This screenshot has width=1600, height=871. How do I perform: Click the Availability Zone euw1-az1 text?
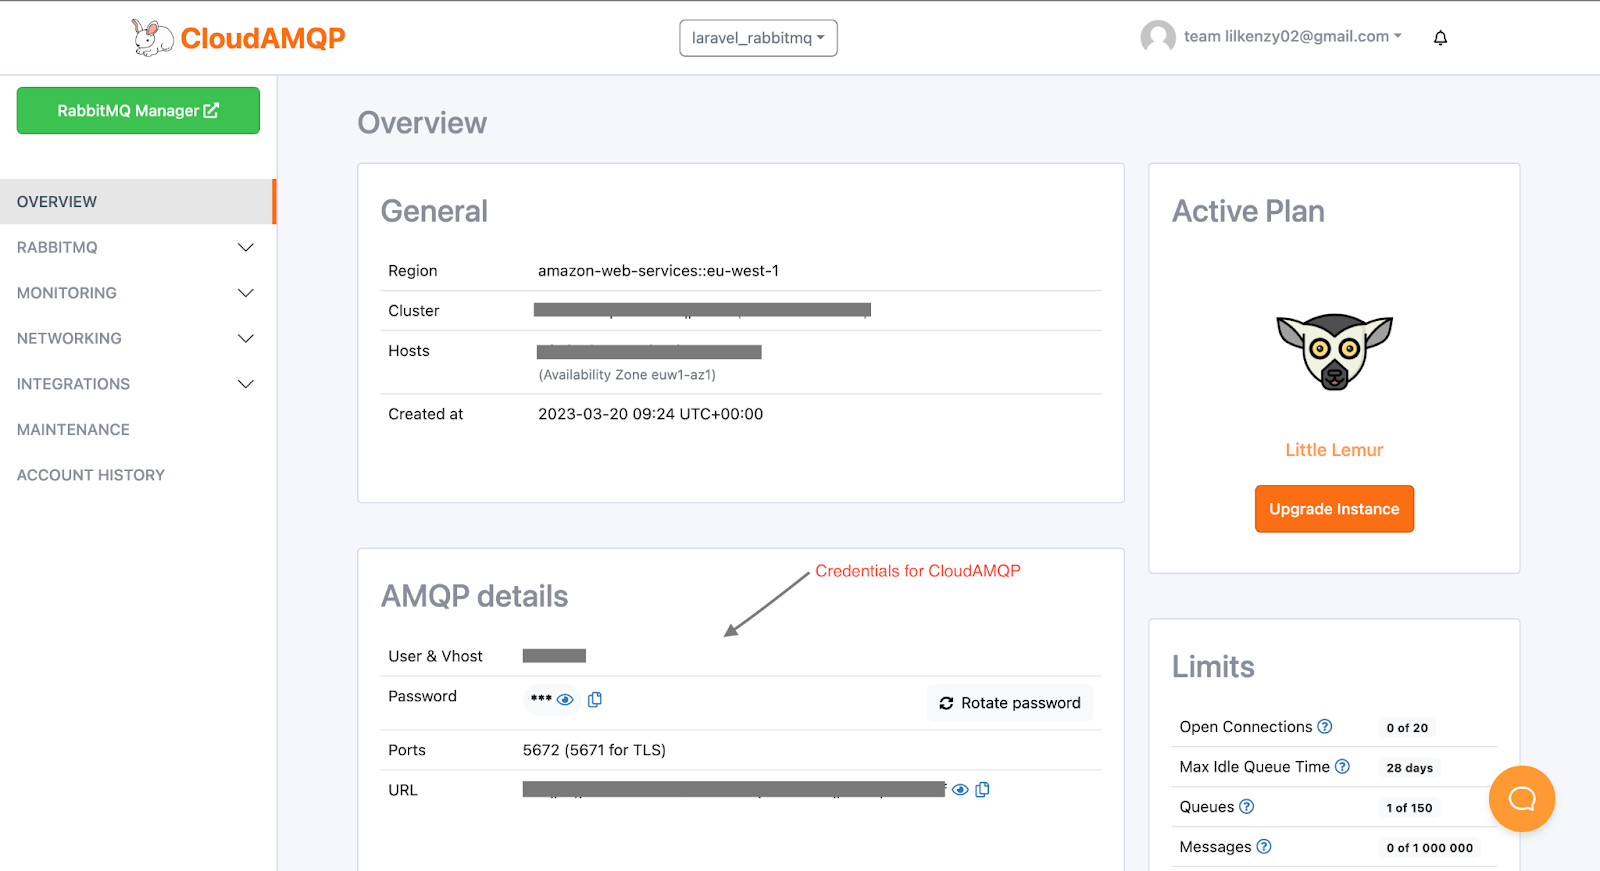[x=627, y=375]
